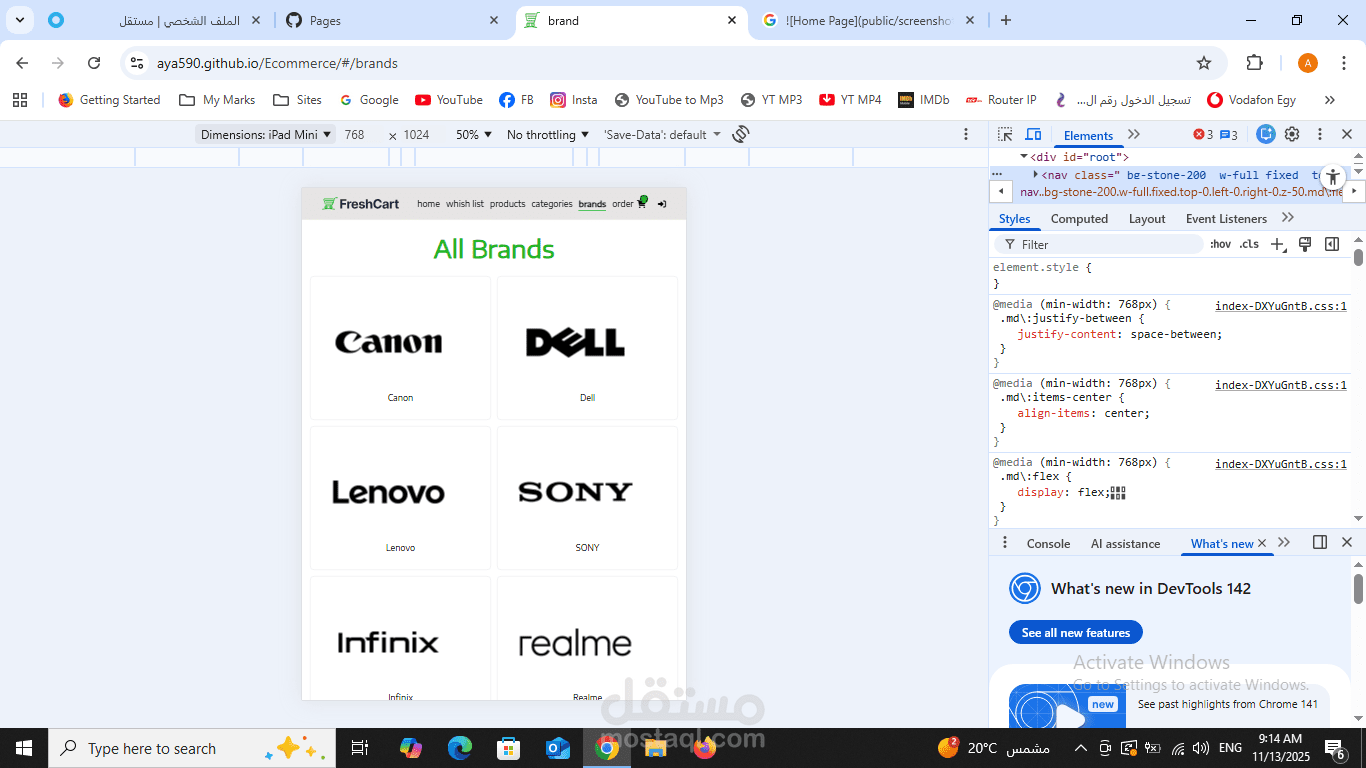The image size is (1366, 768).
Task: Open the 50% zoom dropdown
Action: [474, 134]
